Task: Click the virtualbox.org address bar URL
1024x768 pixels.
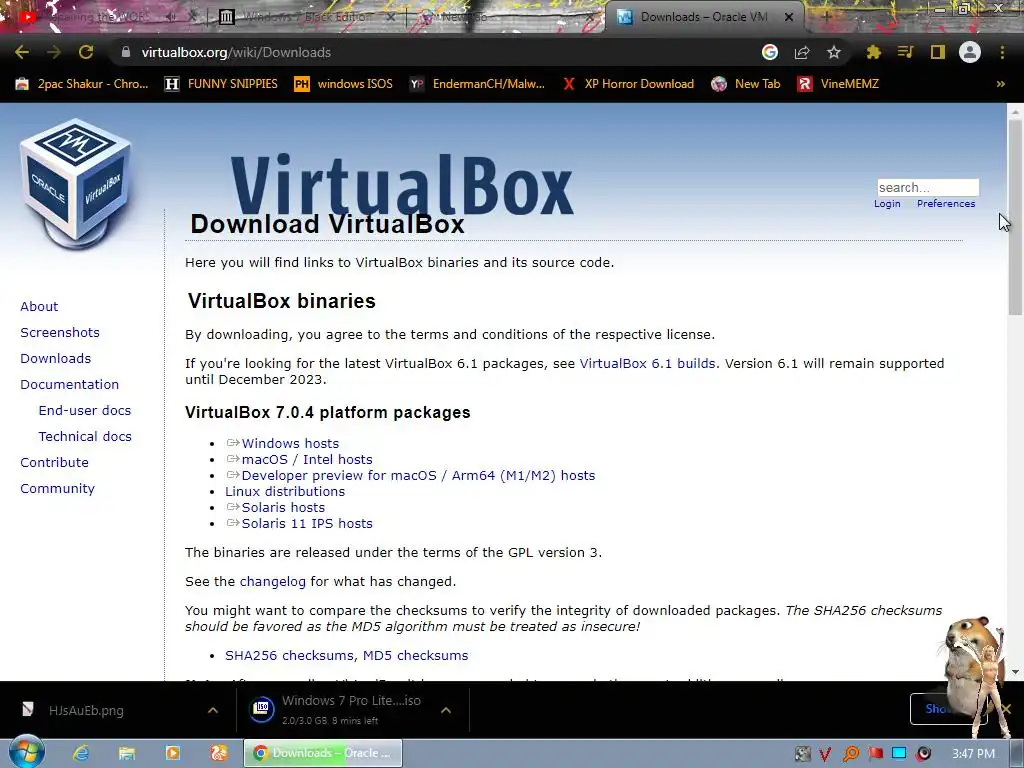Action: pyautogui.click(x=236, y=52)
